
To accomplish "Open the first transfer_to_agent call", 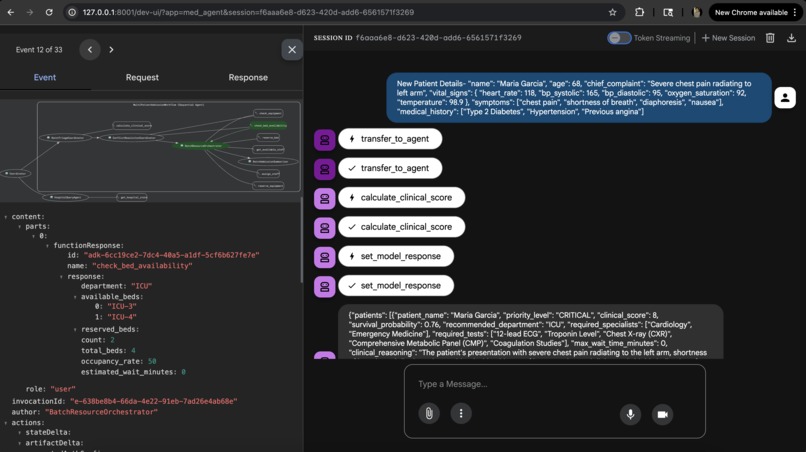I will (390, 139).
